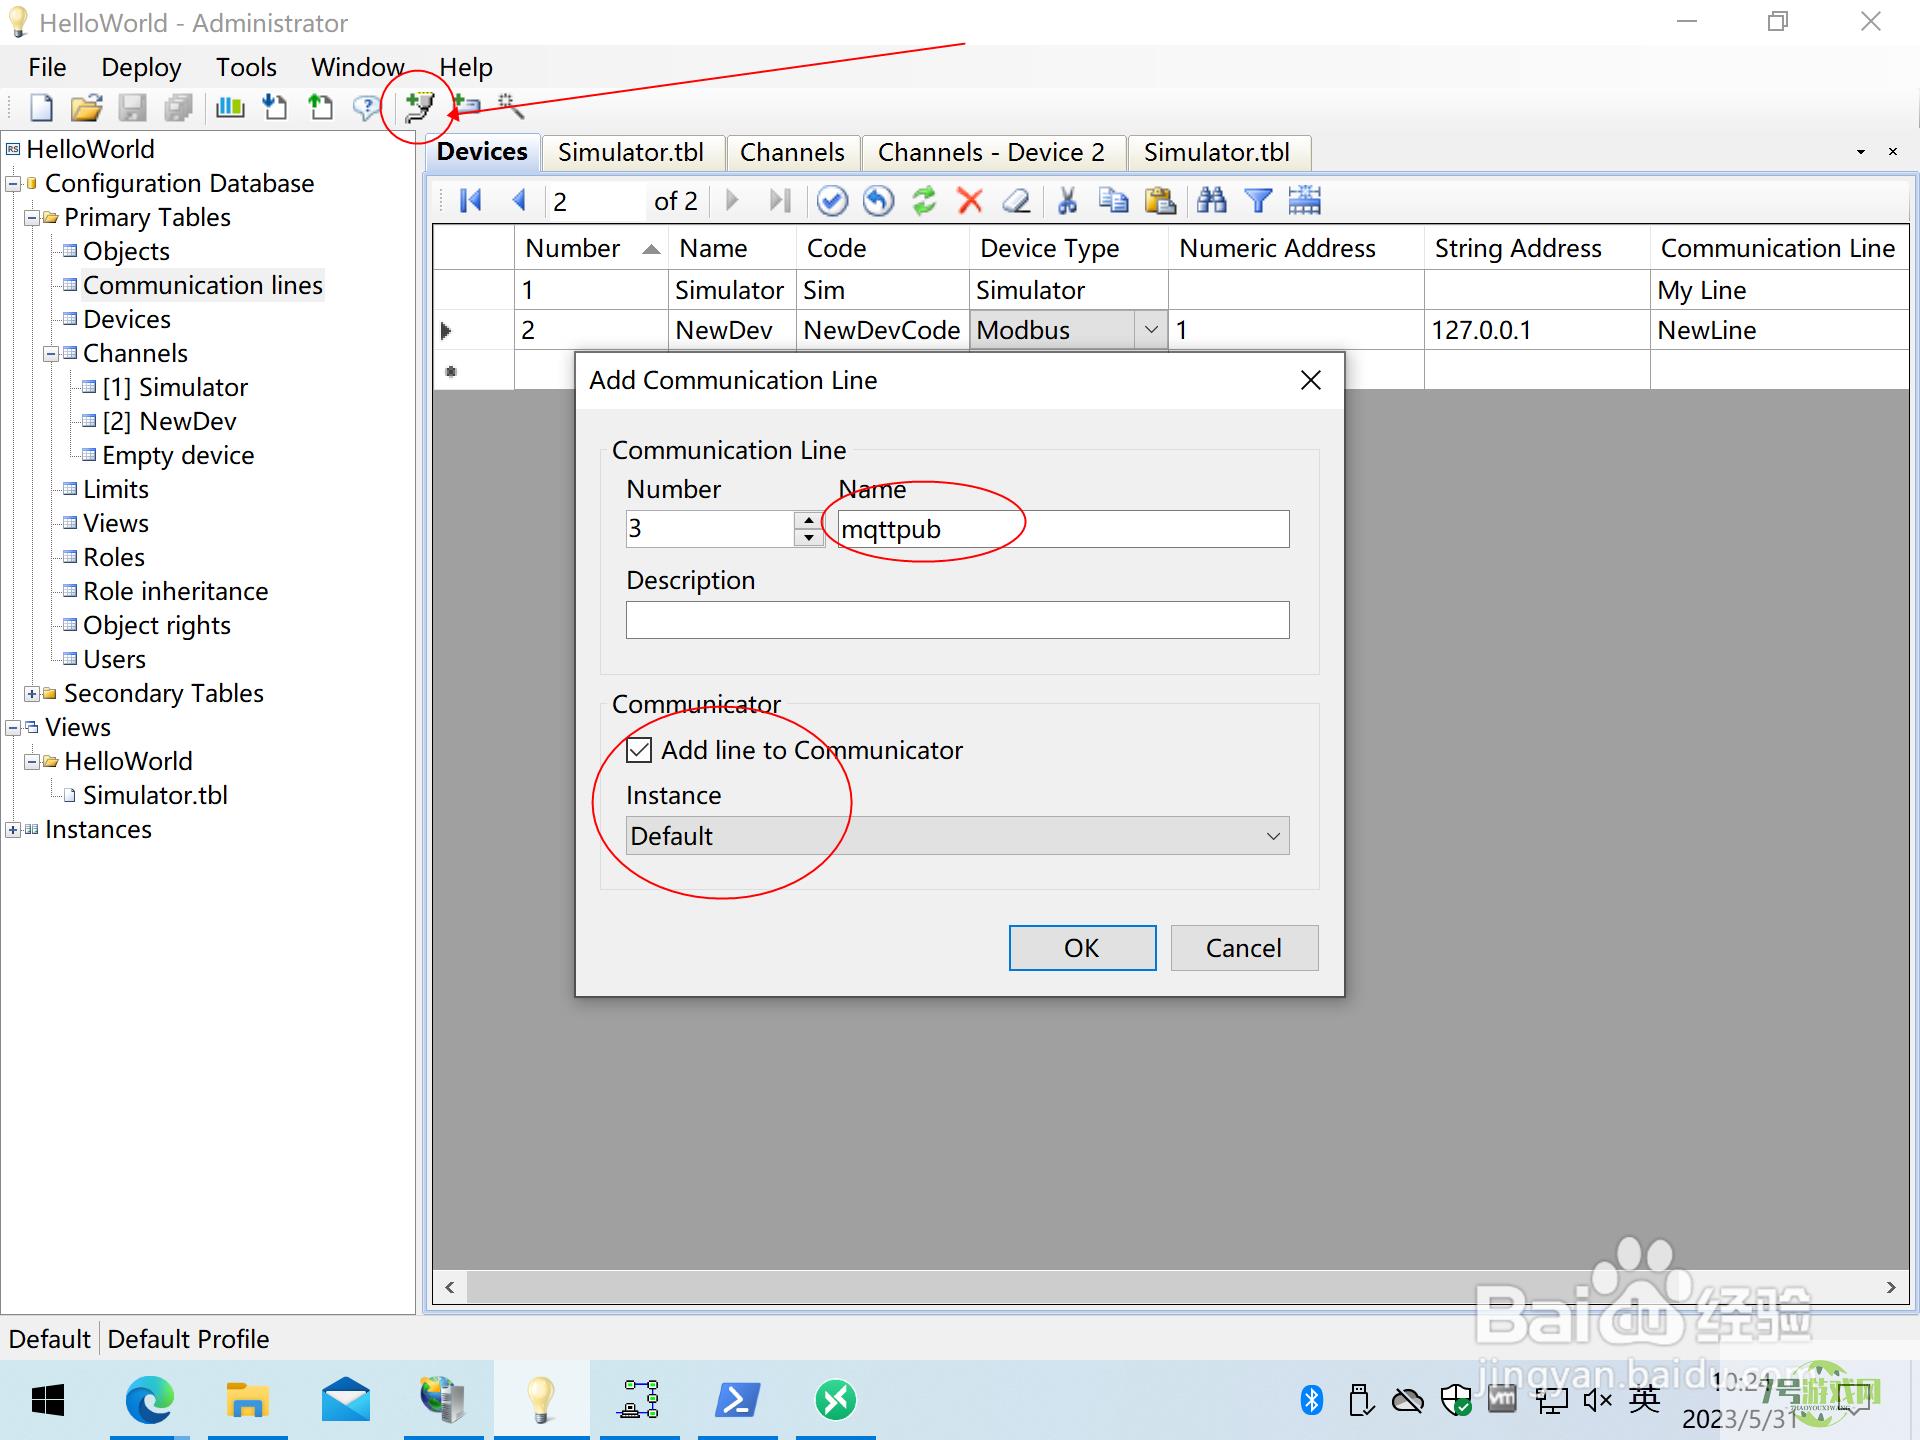Open PowerShell from taskbar
1920x1440 pixels.
[737, 1400]
